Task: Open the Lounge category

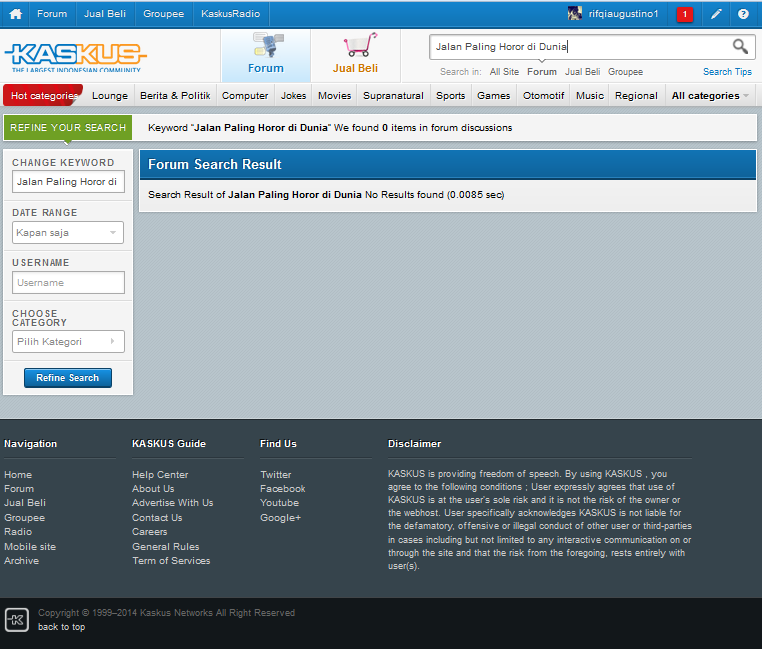Action: tap(110, 96)
